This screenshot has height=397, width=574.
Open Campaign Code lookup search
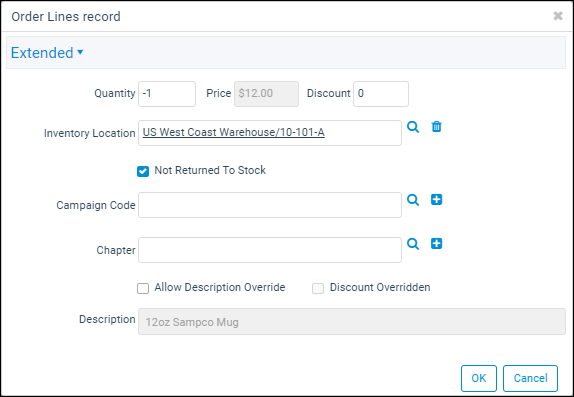point(413,200)
